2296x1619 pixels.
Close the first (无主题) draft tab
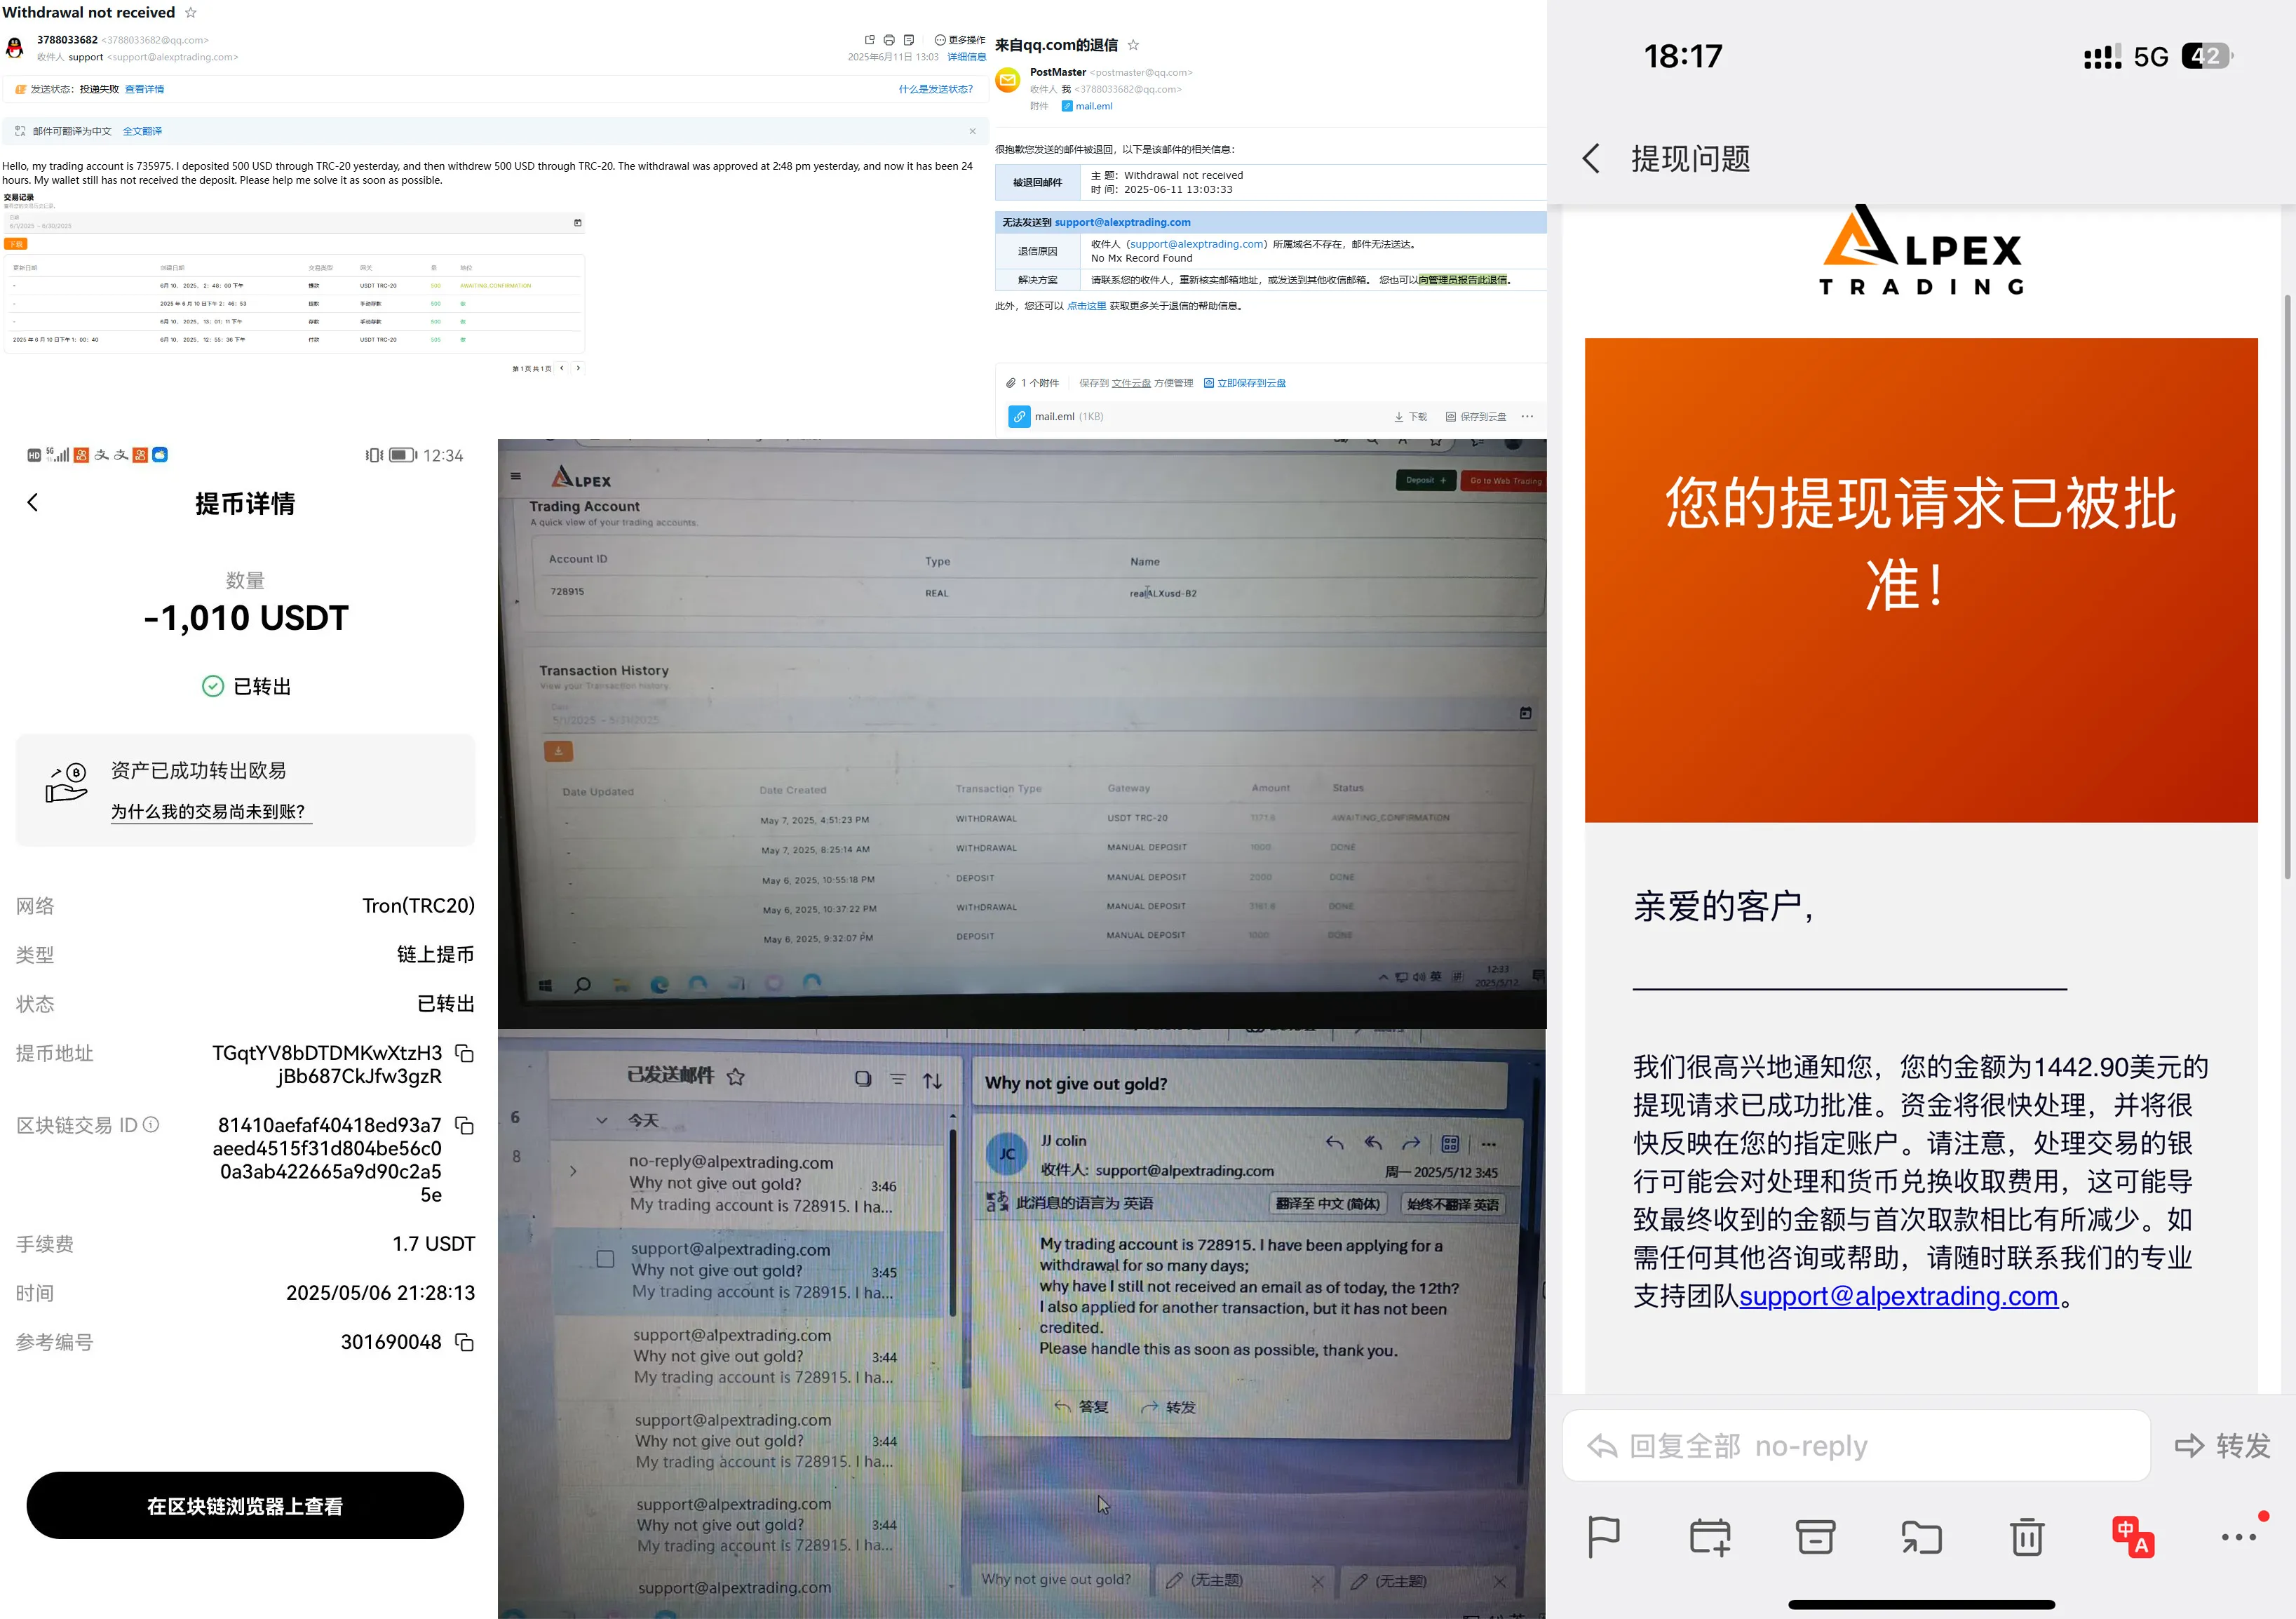1317,1582
